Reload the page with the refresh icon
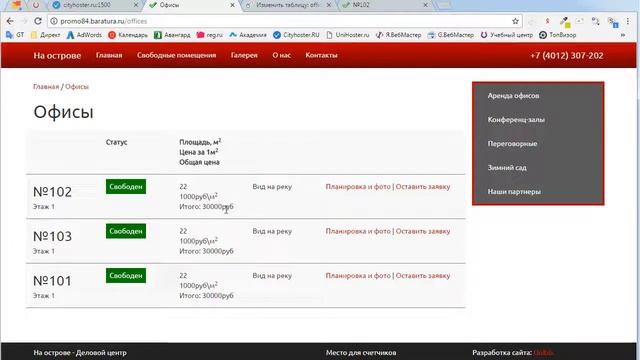 click(x=38, y=21)
